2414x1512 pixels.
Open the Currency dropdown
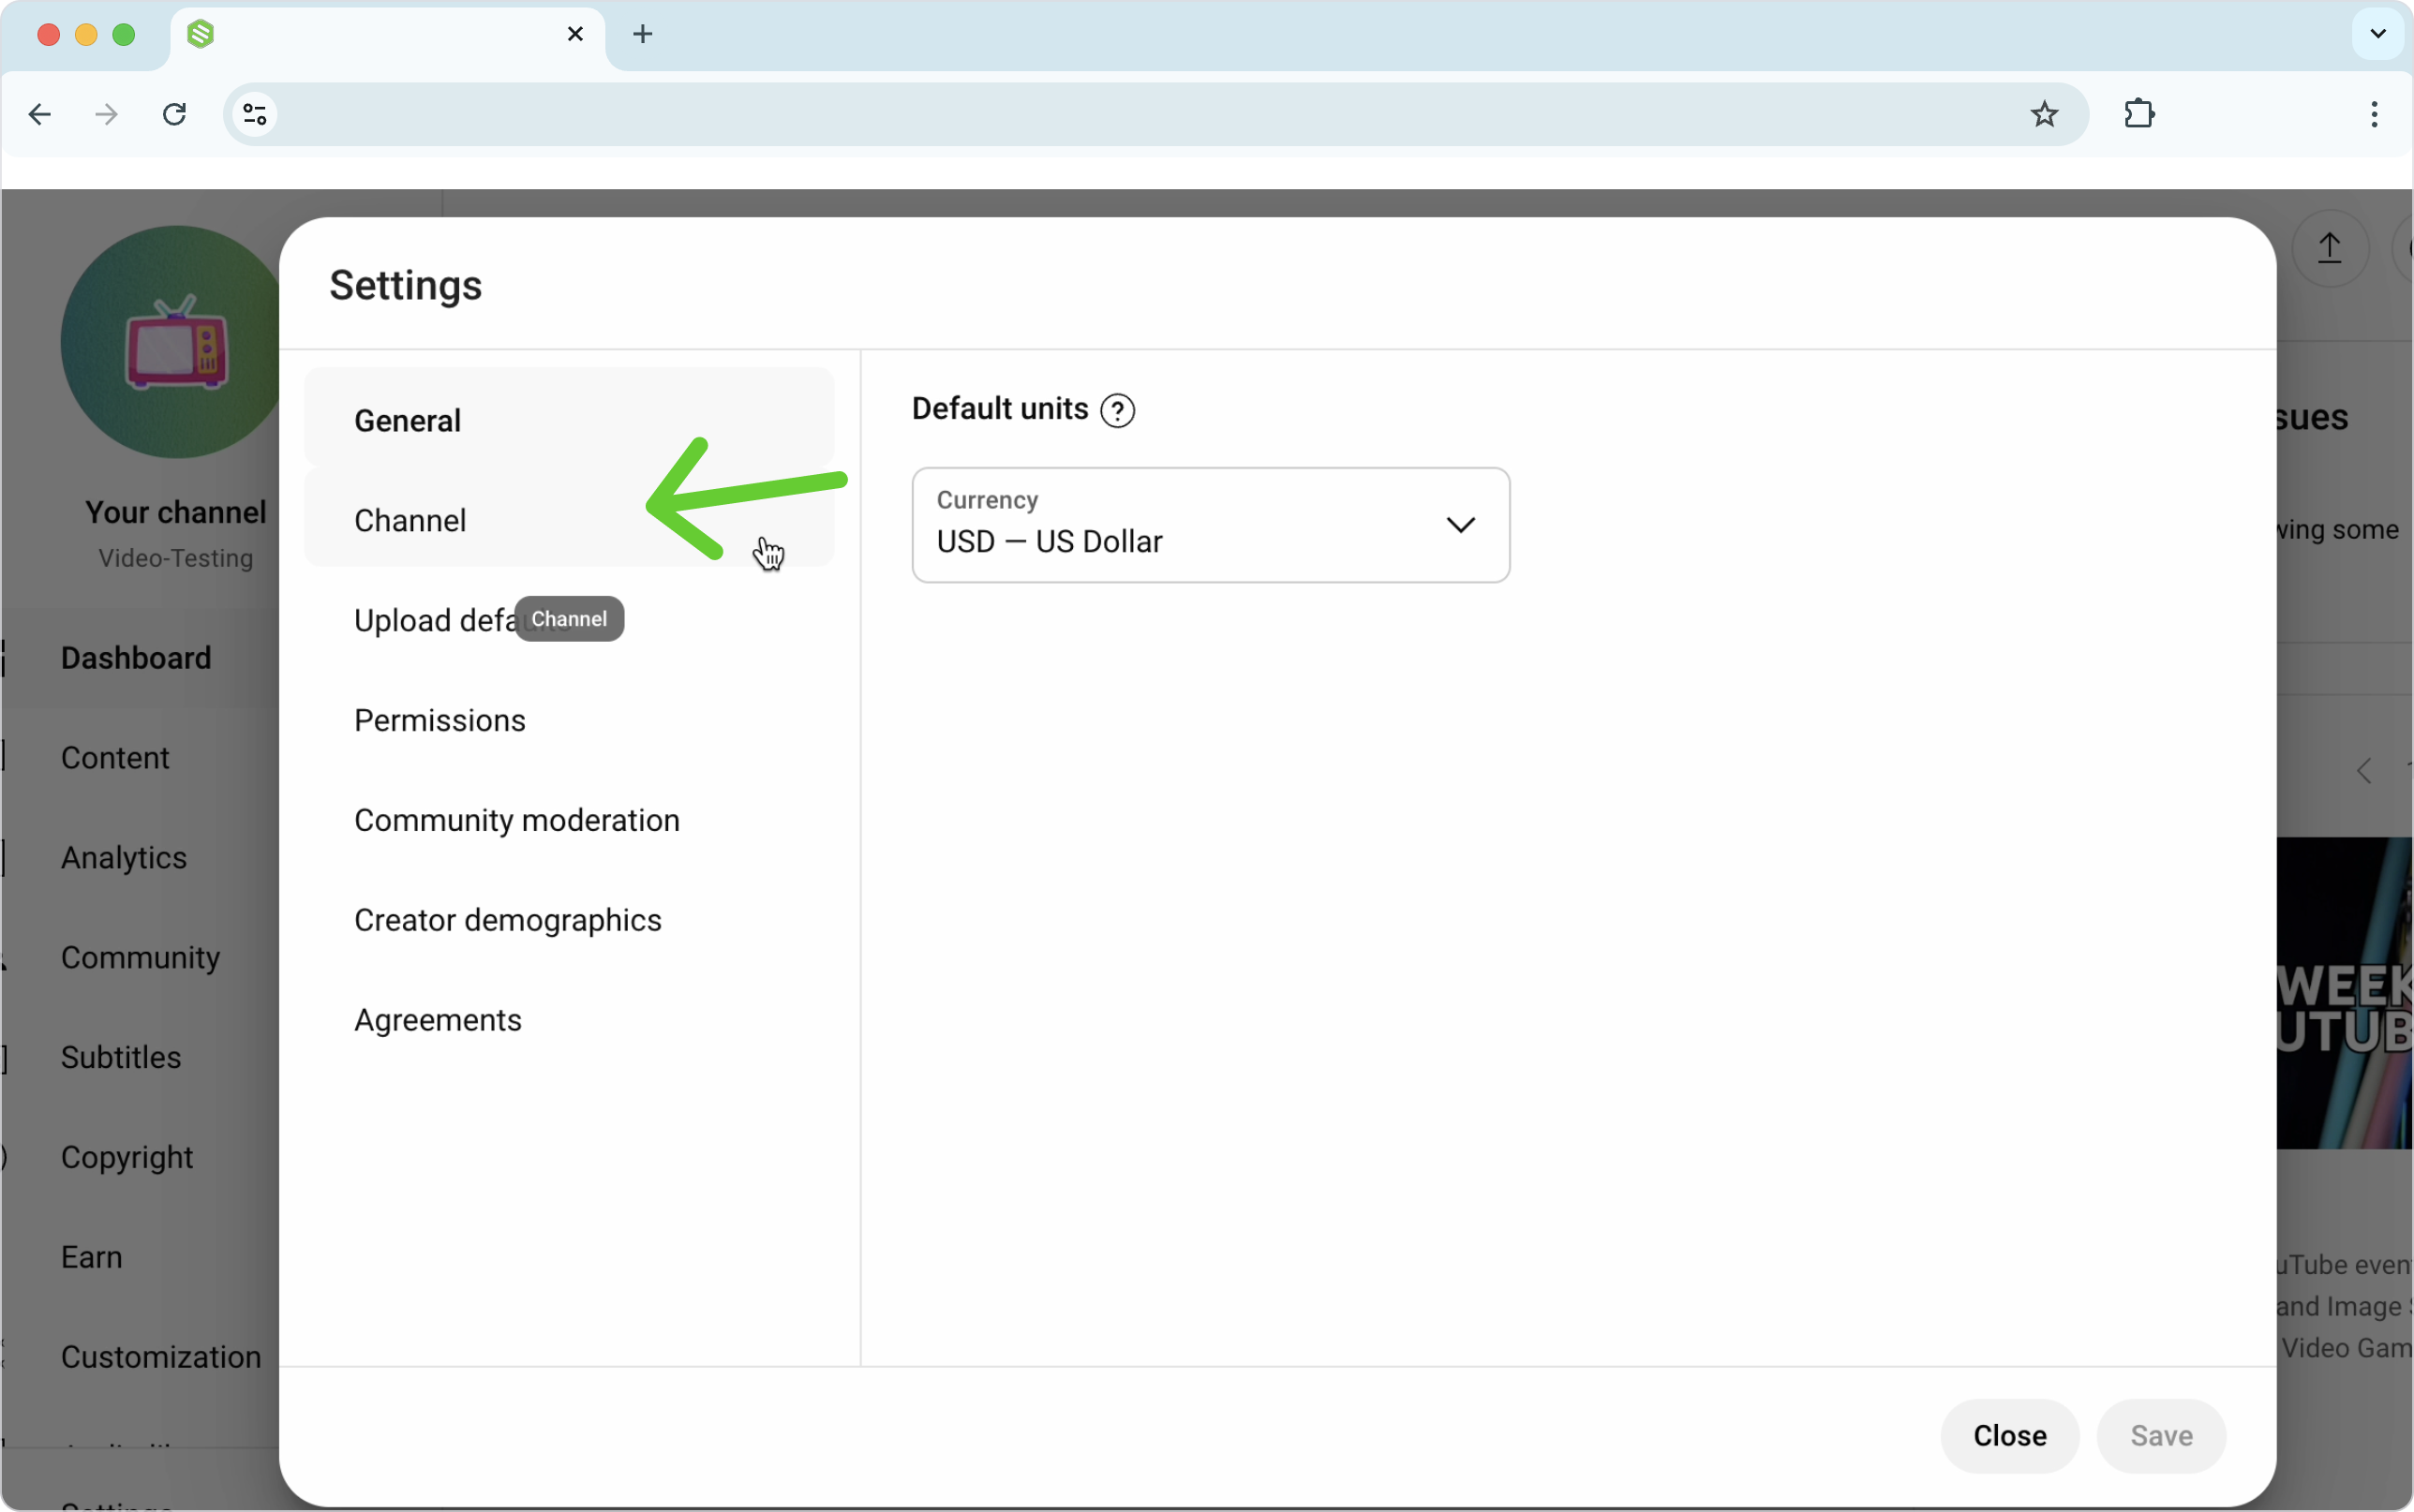[1210, 524]
